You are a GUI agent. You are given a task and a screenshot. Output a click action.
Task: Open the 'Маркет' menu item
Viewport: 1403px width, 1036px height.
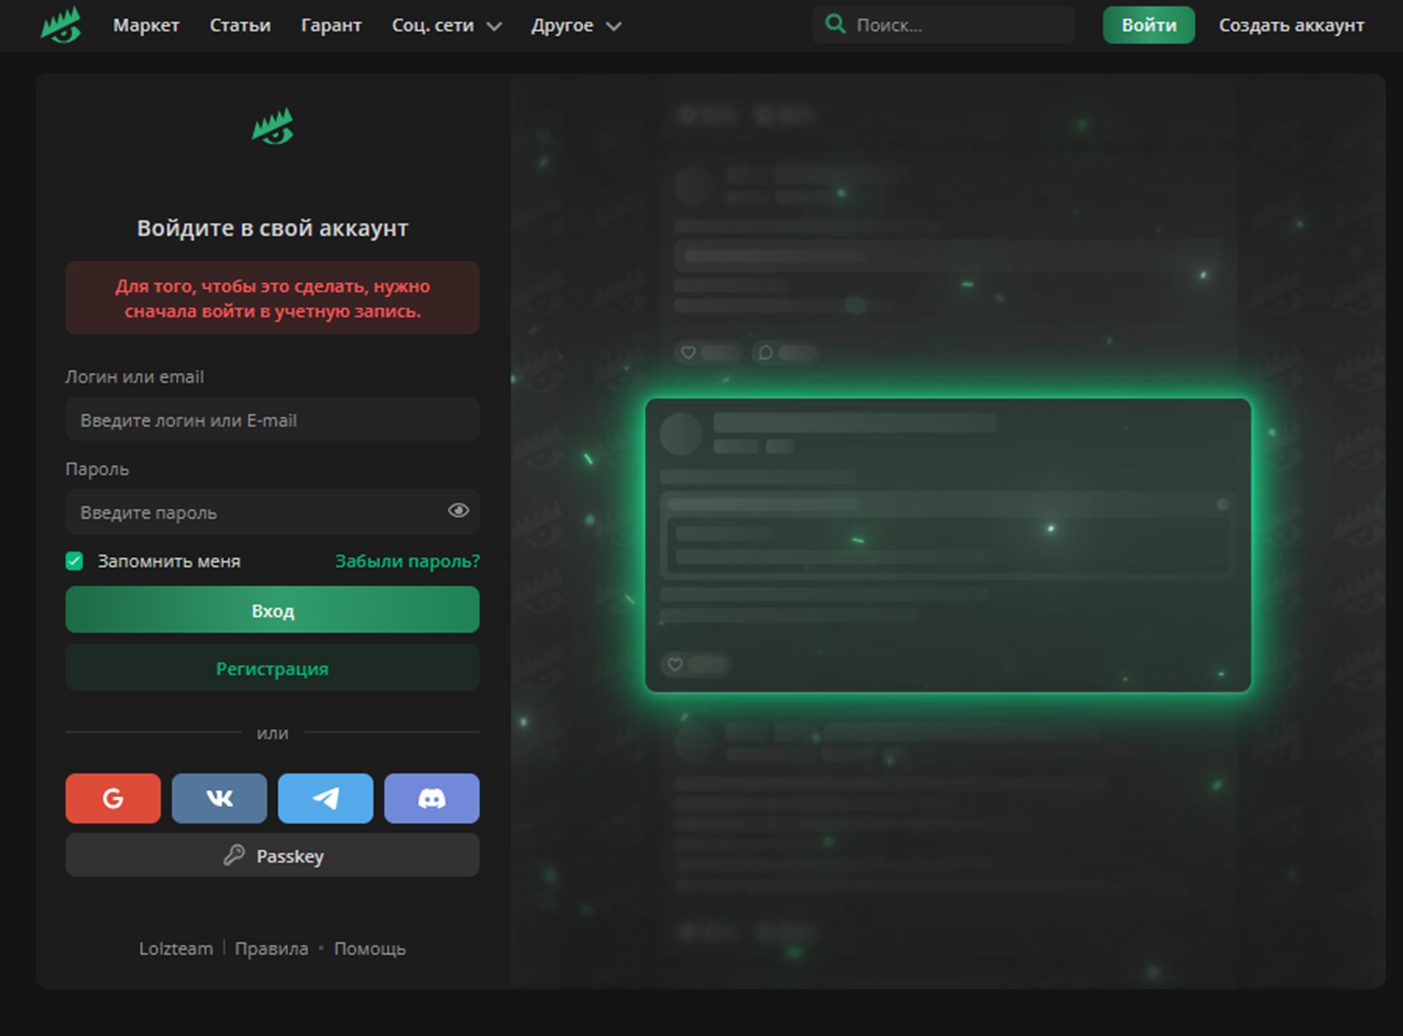tap(146, 25)
